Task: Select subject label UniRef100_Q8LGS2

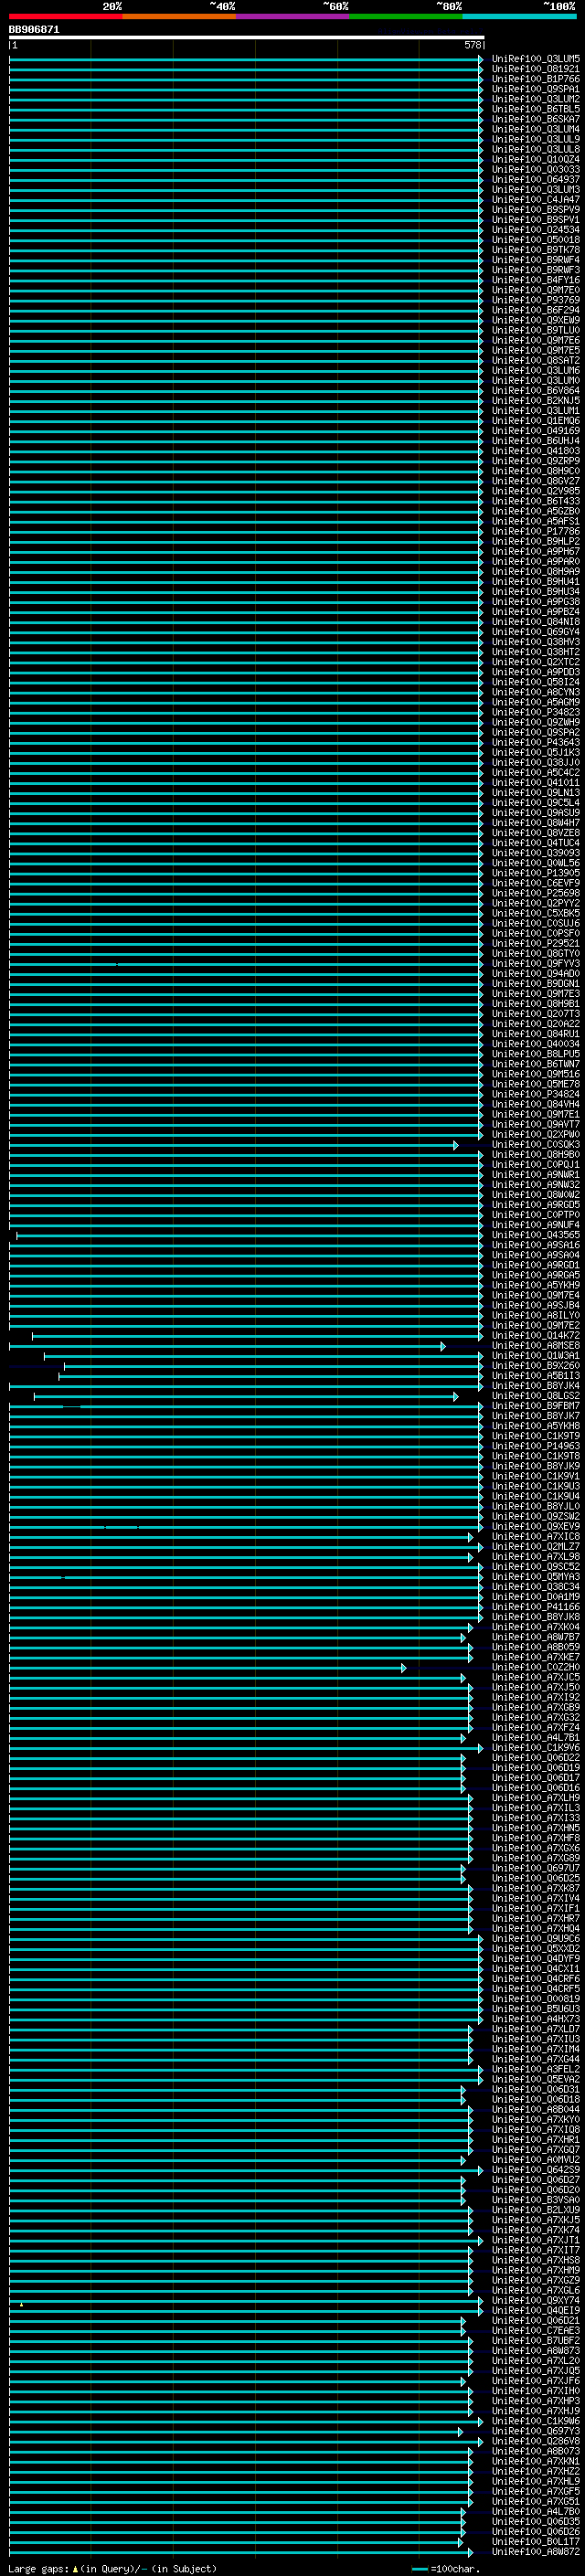Action: click(x=536, y=1396)
